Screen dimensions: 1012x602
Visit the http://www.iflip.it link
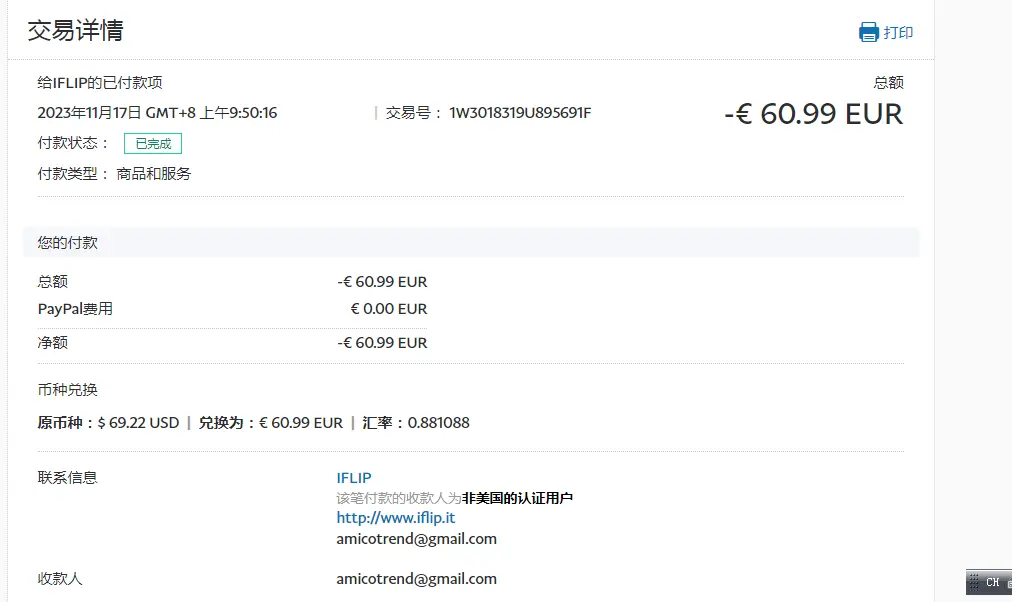(396, 518)
